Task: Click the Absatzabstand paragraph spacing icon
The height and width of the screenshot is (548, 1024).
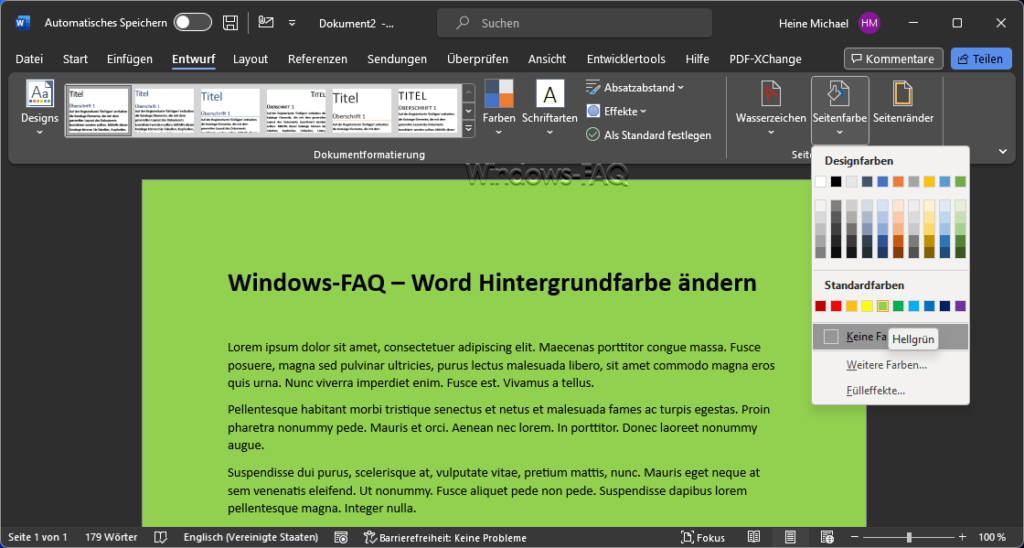Action: (593, 88)
